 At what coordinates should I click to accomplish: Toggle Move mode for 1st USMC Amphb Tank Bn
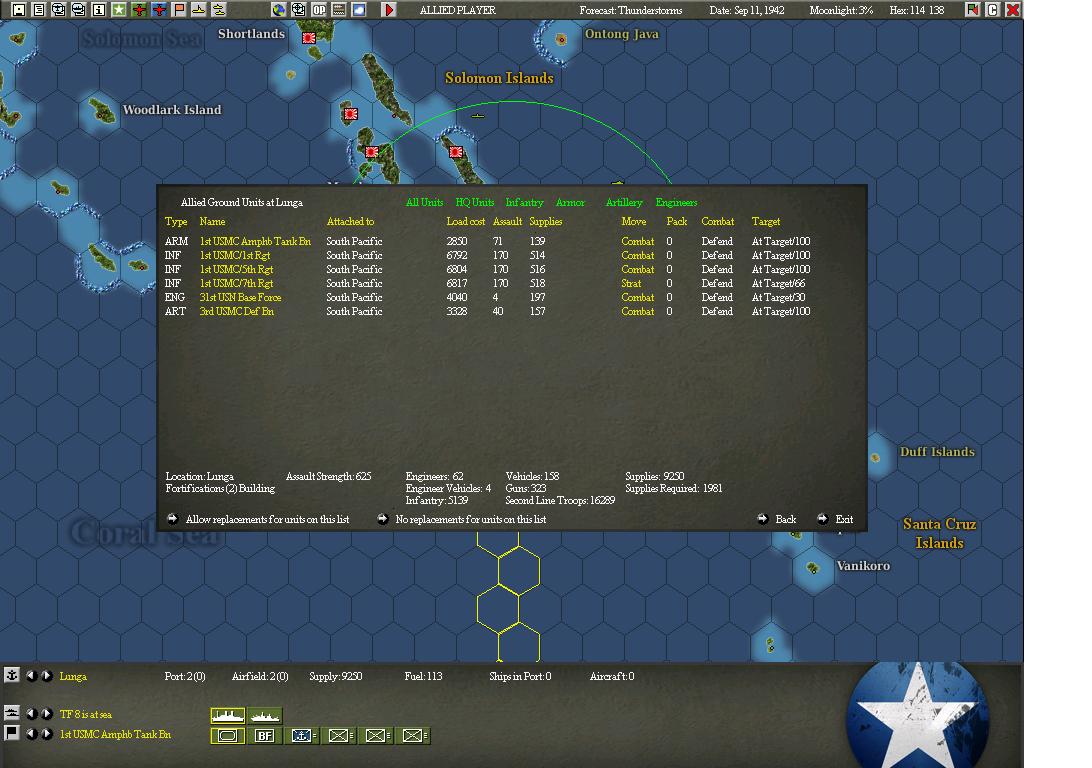[x=637, y=242]
